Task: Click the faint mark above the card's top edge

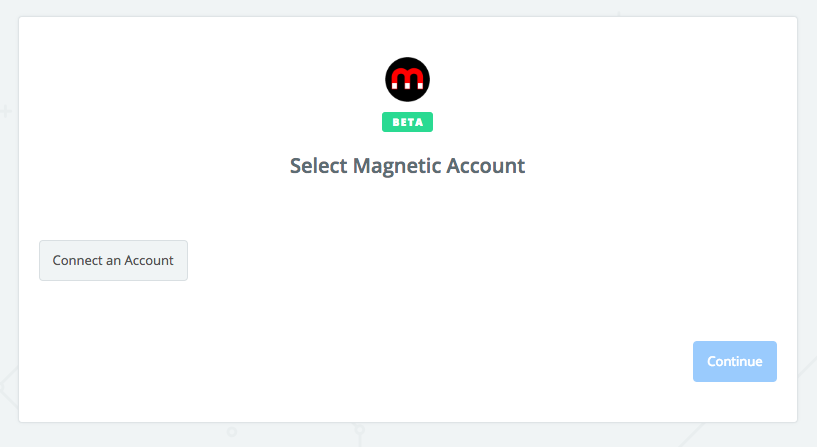Action: [619, 13]
